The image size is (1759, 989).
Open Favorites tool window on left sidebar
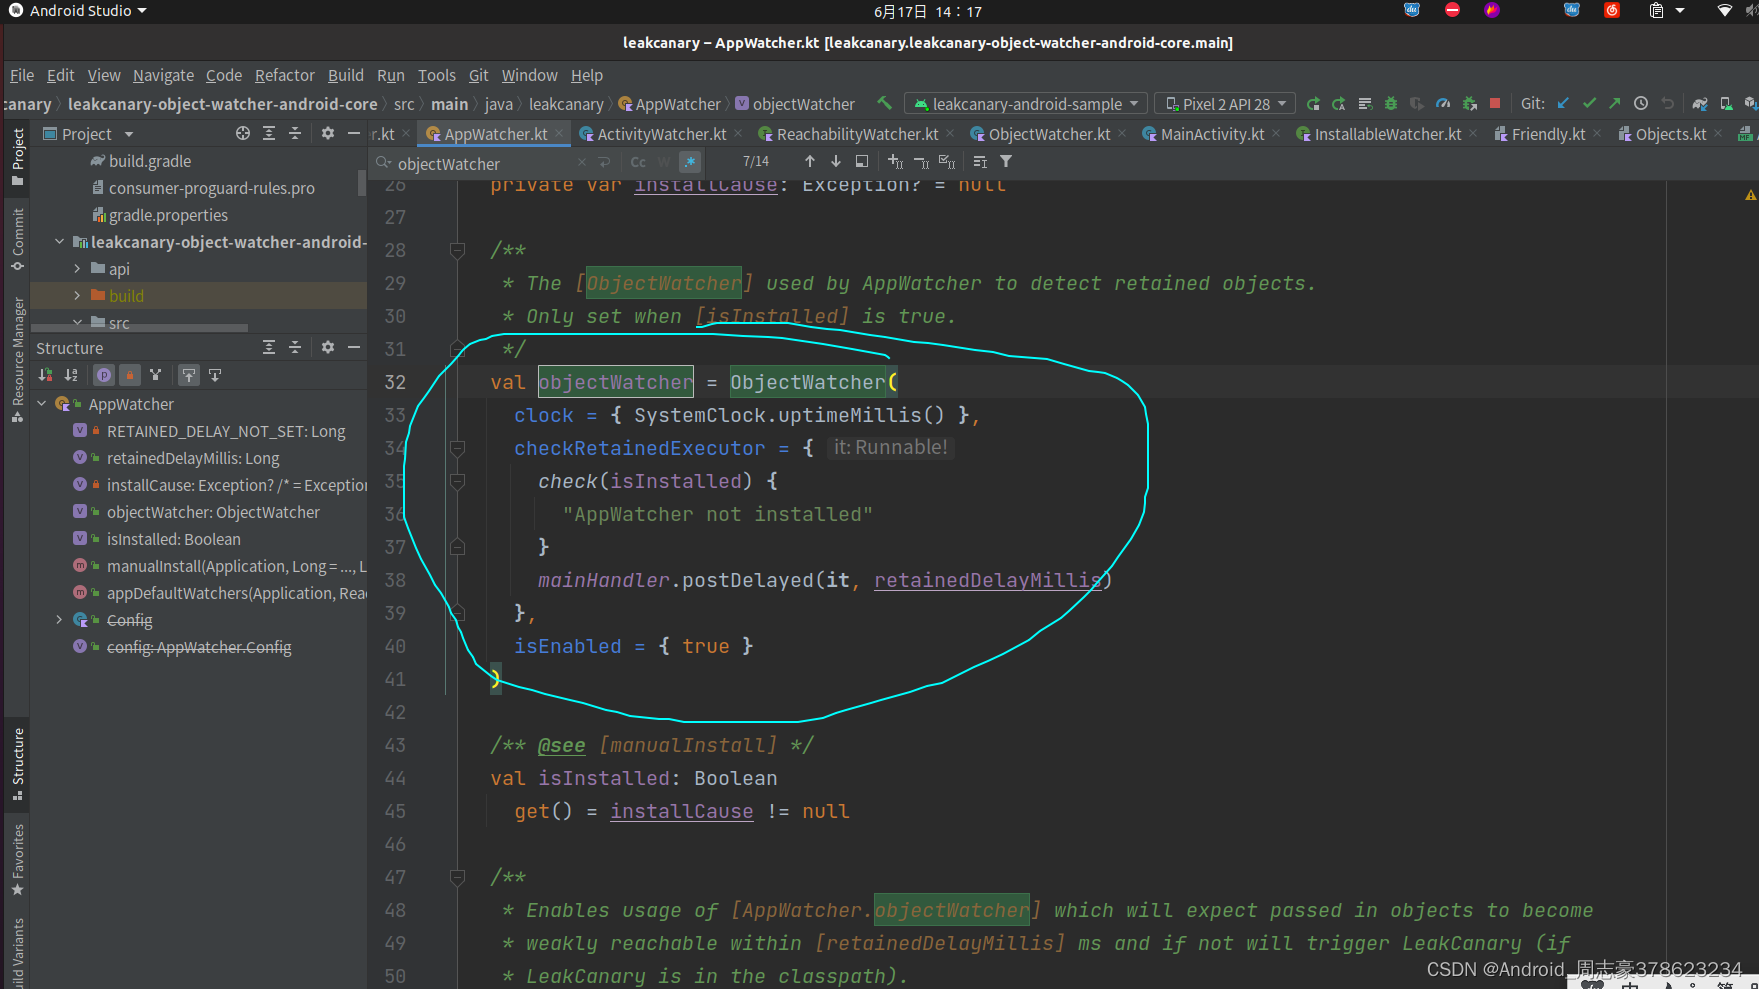click(x=18, y=859)
